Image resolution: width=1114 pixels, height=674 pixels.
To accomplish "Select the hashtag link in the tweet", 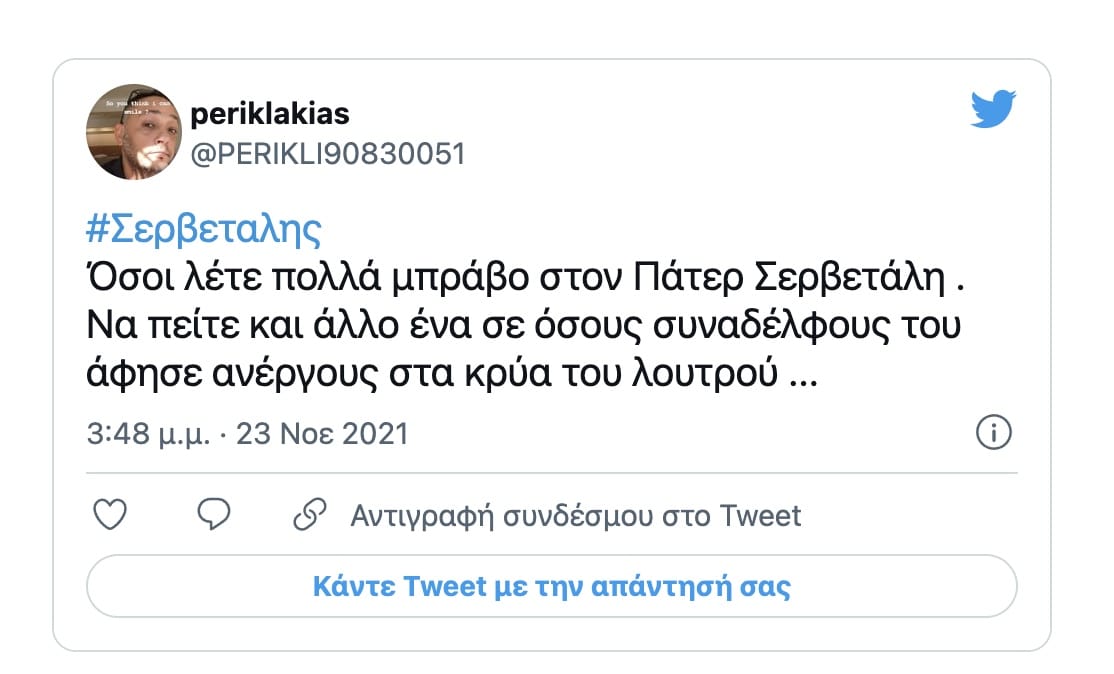I will [202, 228].
